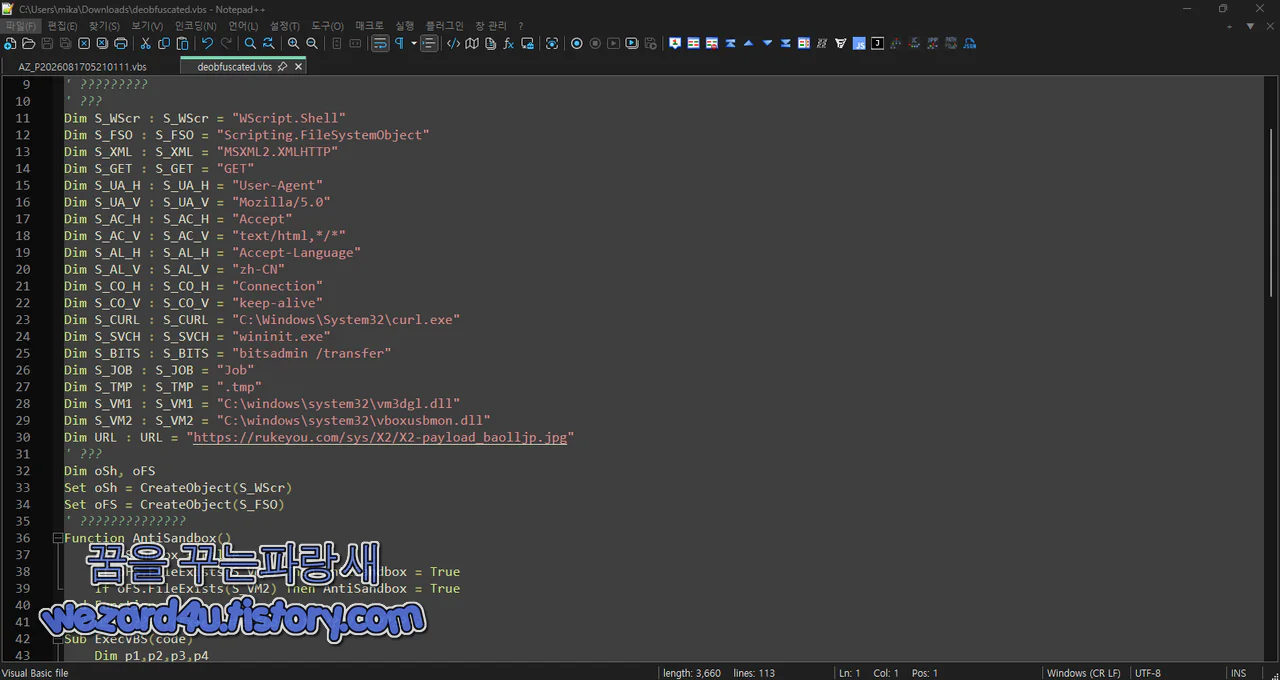
Task: Open the 창 관리 menu
Action: (490, 25)
